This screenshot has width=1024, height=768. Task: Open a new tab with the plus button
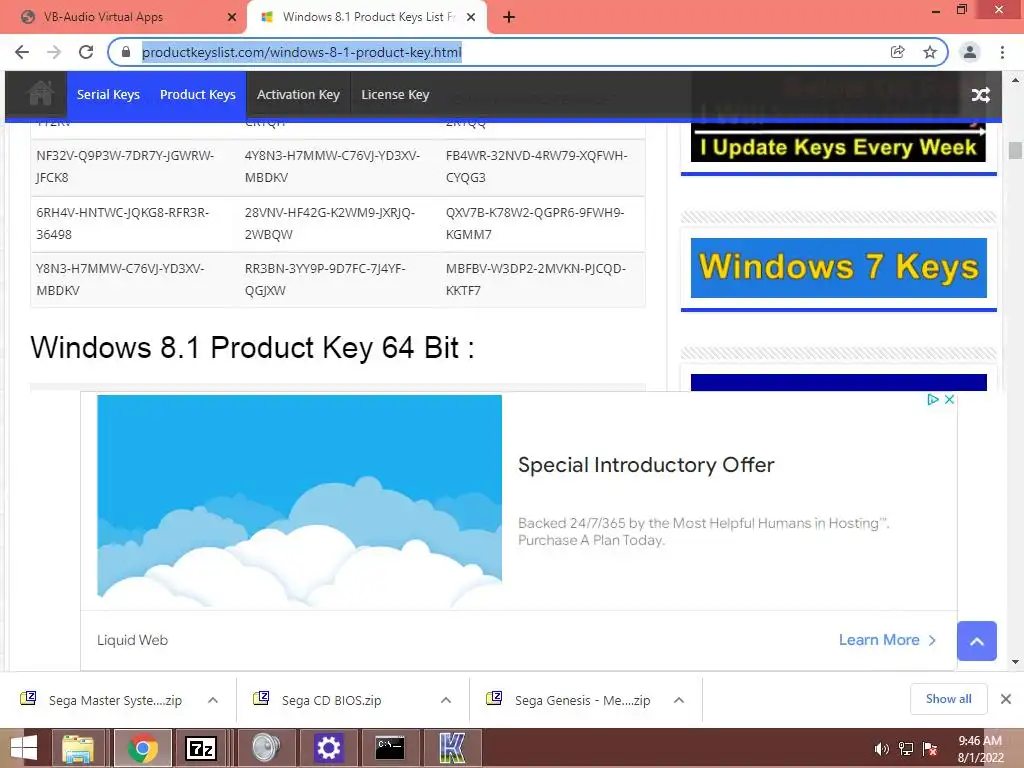click(509, 17)
